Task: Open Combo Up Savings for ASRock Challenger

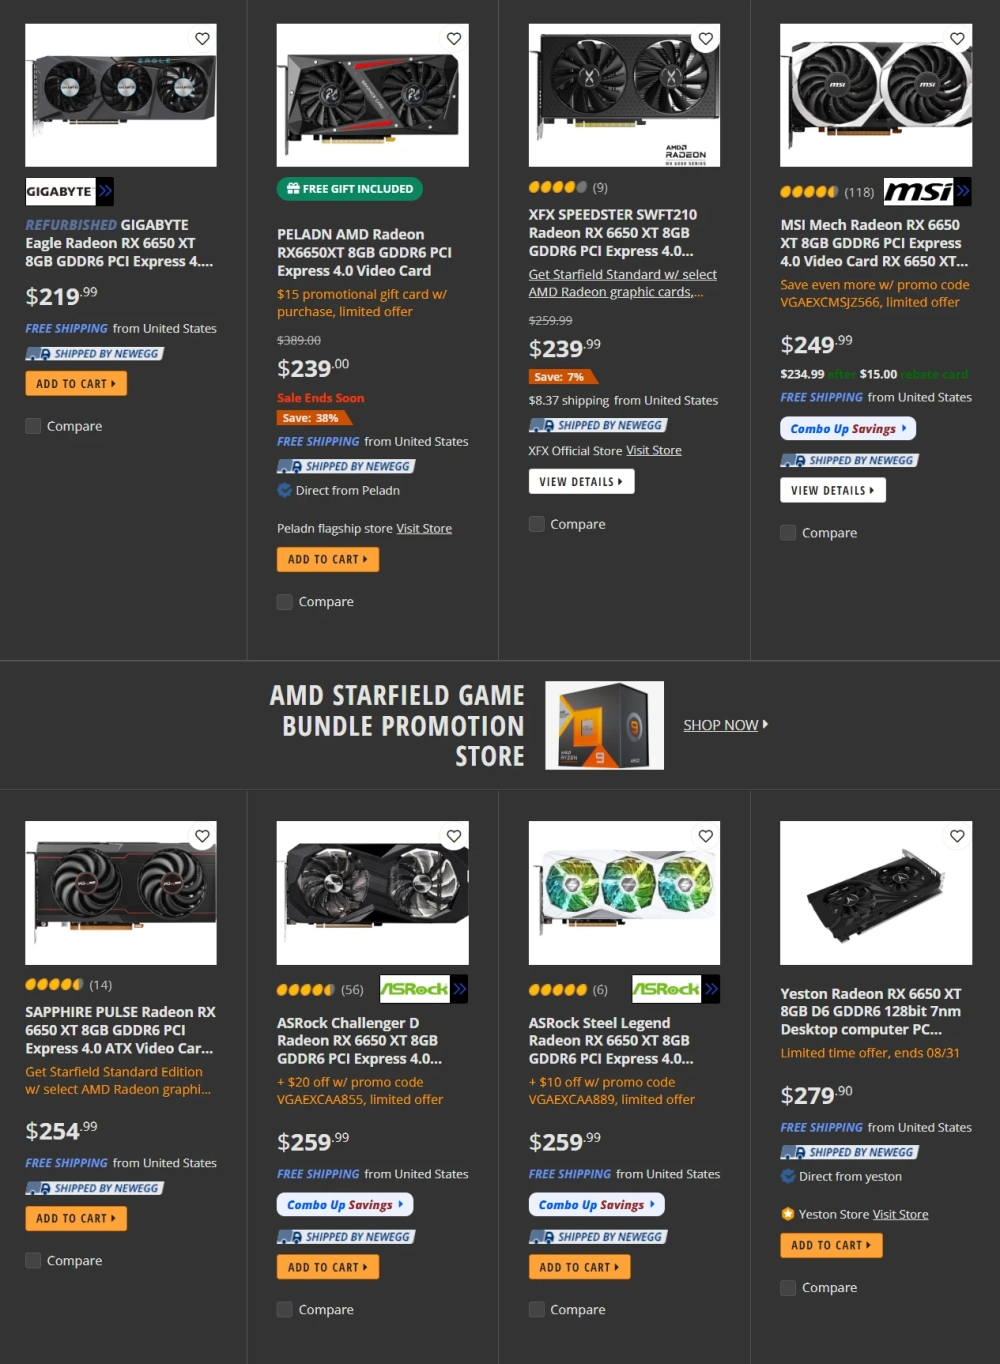Action: [345, 1205]
